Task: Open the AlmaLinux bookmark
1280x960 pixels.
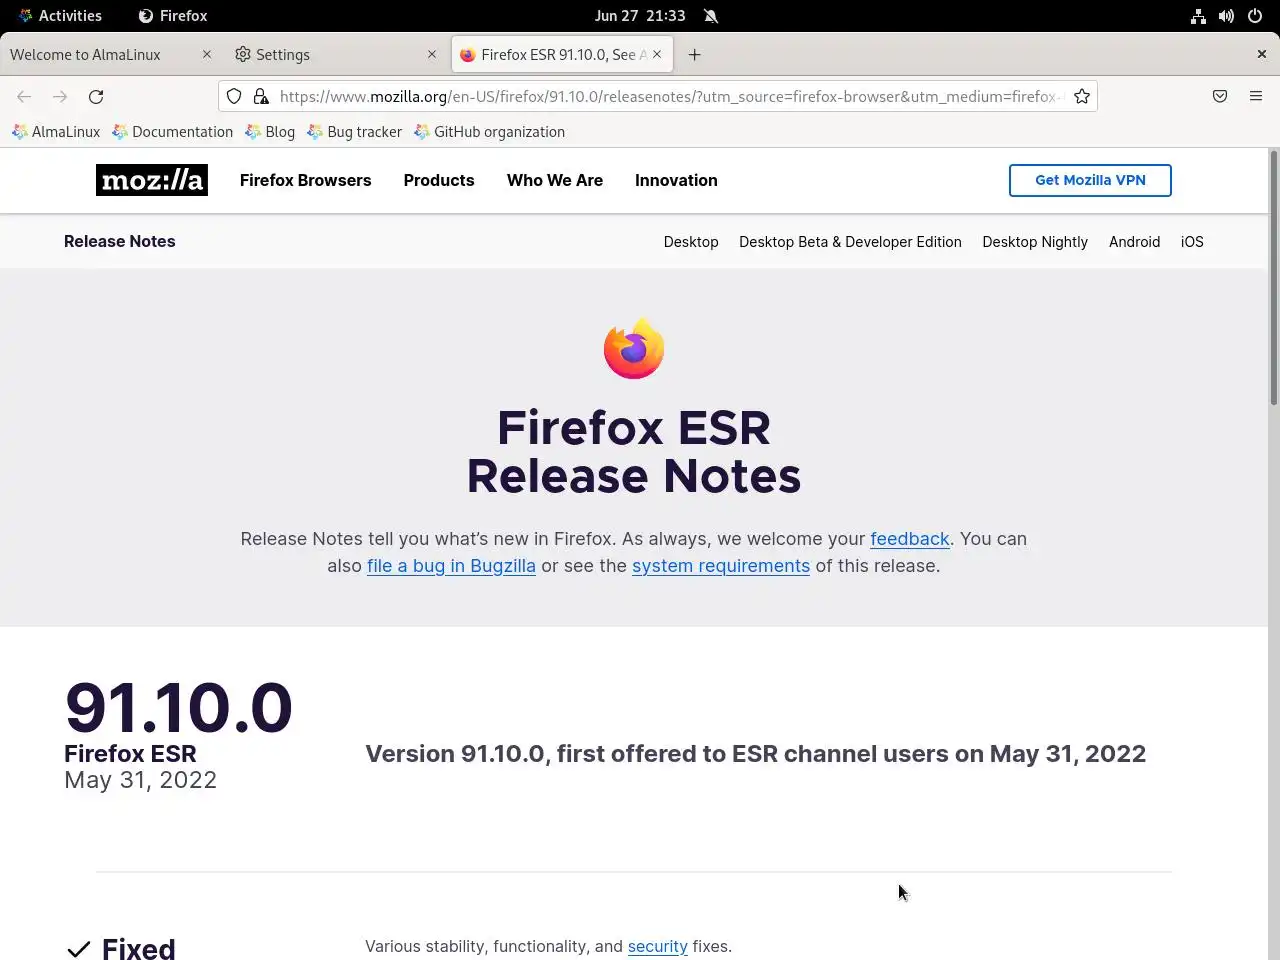Action: [x=56, y=132]
